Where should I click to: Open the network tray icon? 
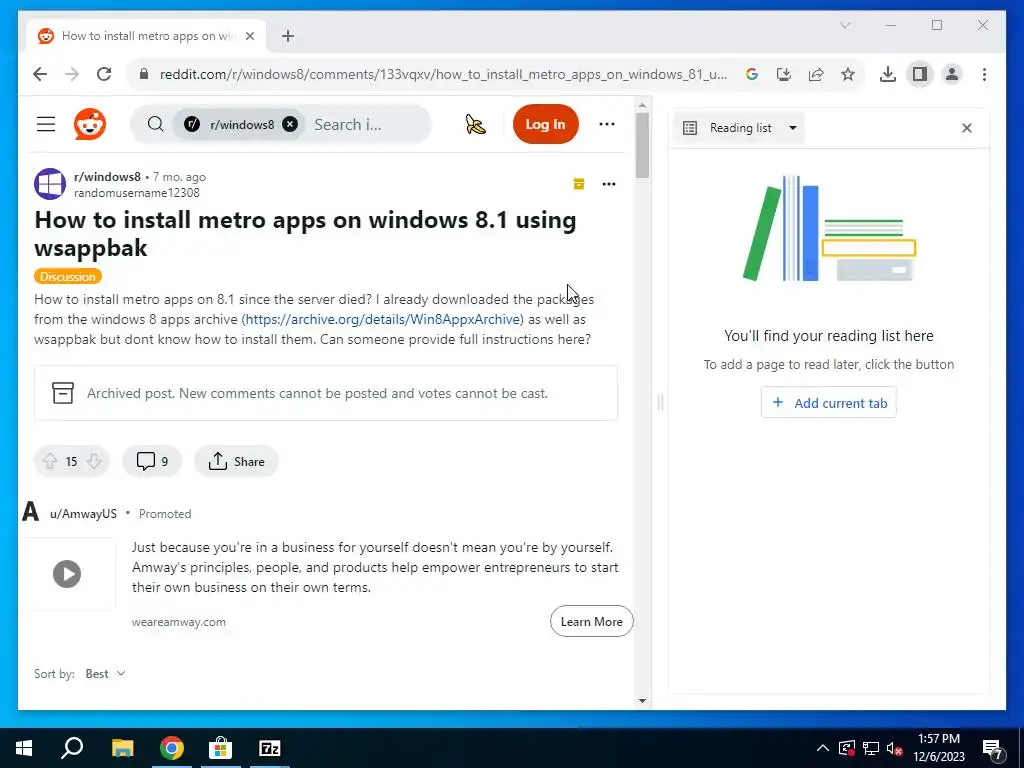[870, 748]
